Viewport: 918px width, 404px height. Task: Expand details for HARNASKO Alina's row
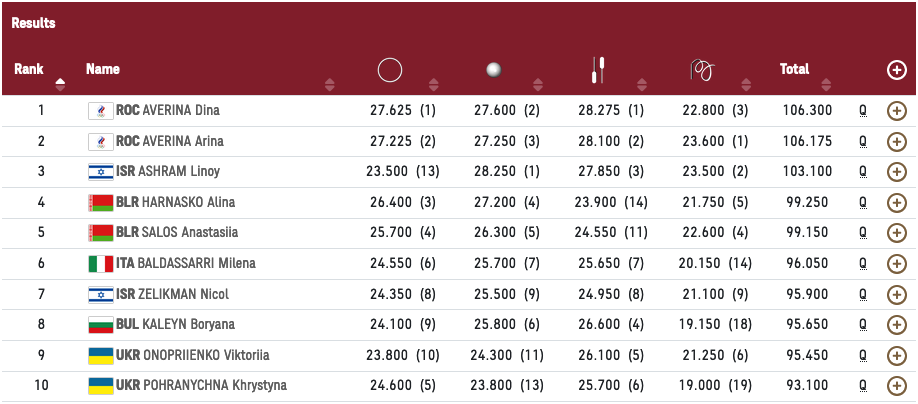tap(896, 203)
